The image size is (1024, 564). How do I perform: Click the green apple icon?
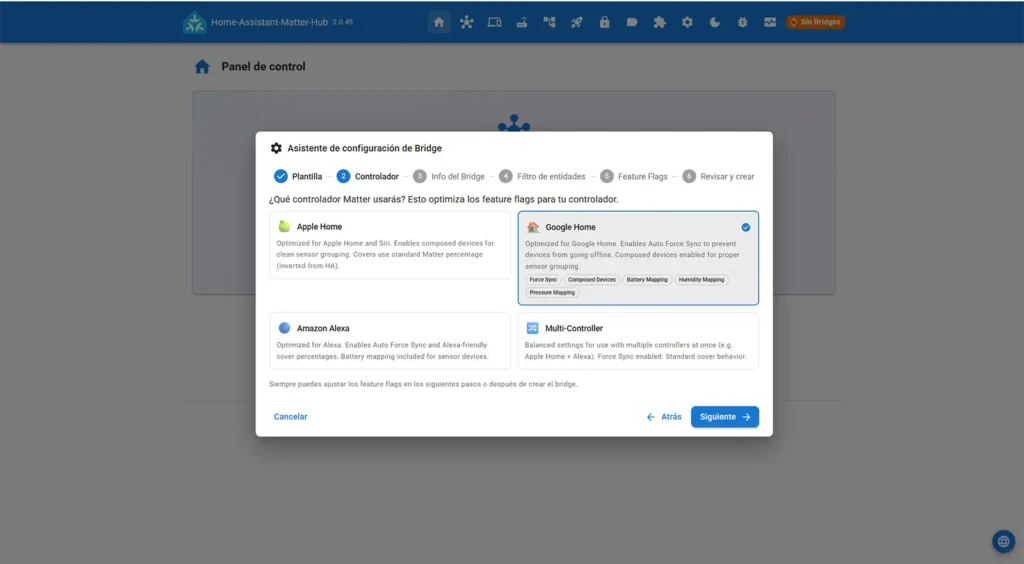284,227
